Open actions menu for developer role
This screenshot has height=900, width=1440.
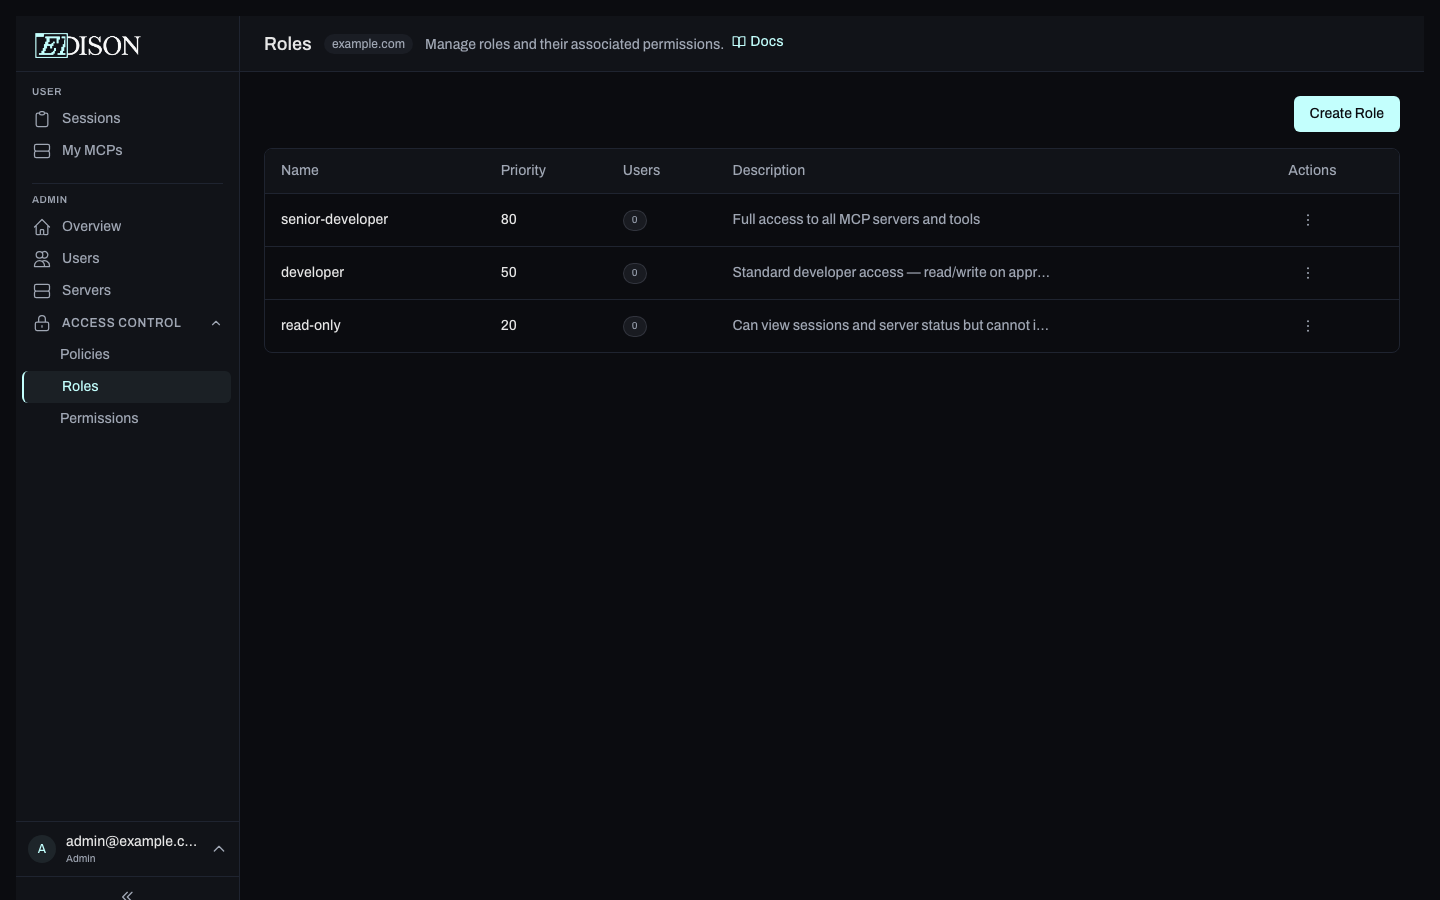click(x=1307, y=273)
